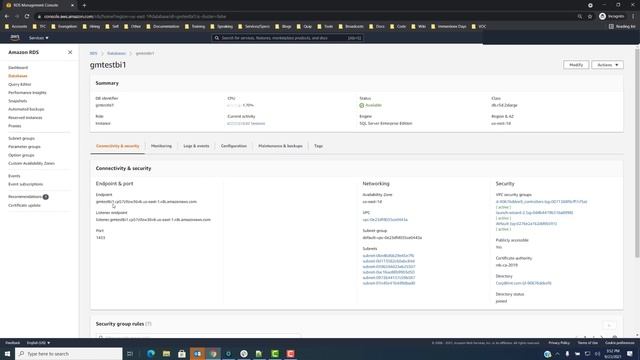Click the Windows Start button
The image size is (640, 360).
coord(7,353)
